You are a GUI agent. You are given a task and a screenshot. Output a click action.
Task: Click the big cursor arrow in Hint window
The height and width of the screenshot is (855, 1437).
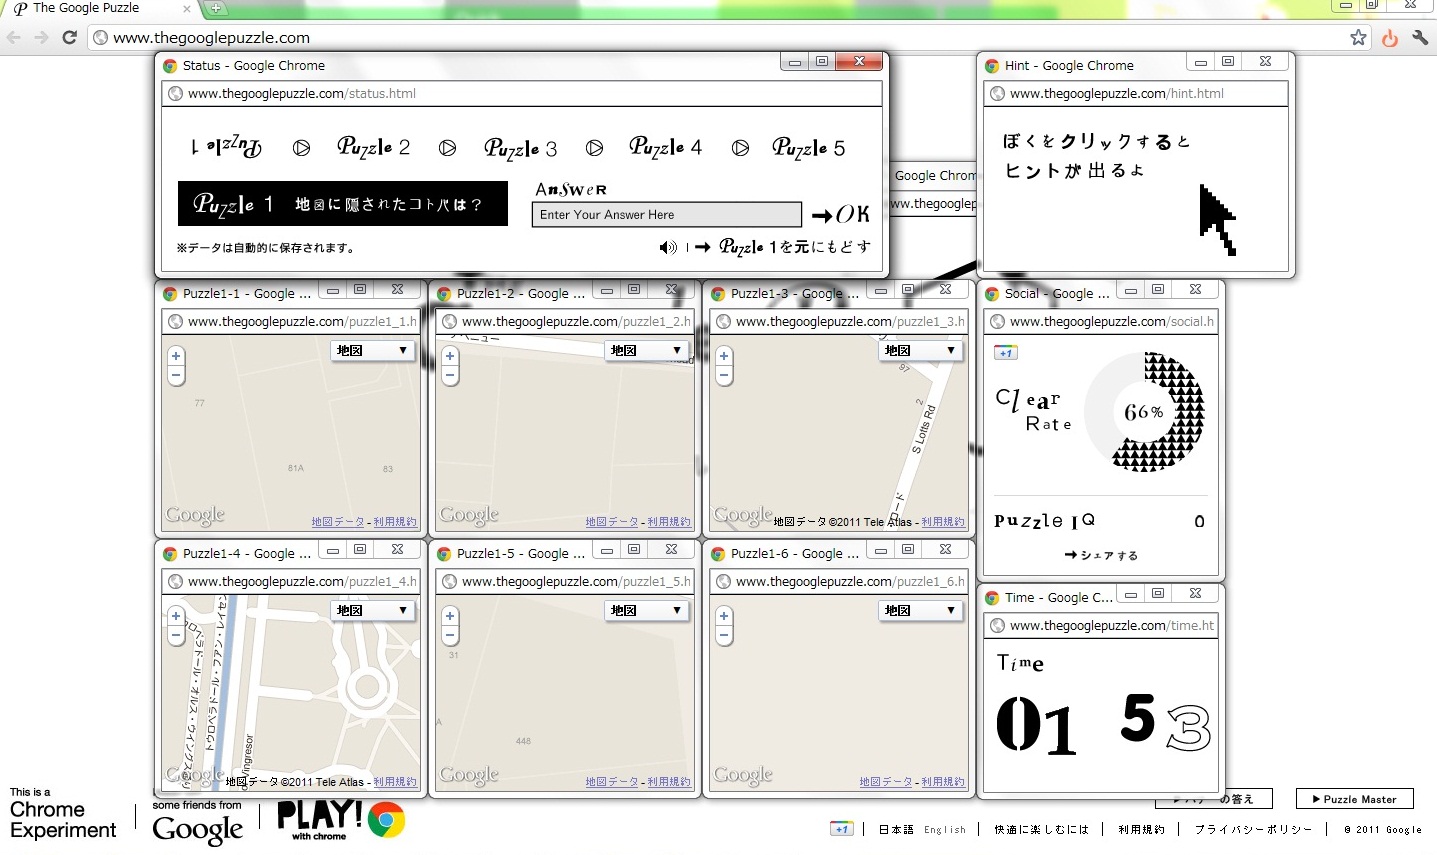coord(1218,220)
